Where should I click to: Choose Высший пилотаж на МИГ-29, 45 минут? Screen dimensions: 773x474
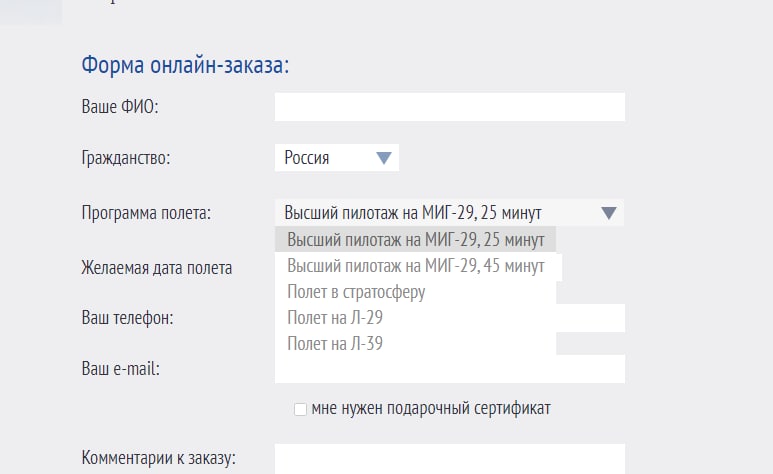[415, 266]
